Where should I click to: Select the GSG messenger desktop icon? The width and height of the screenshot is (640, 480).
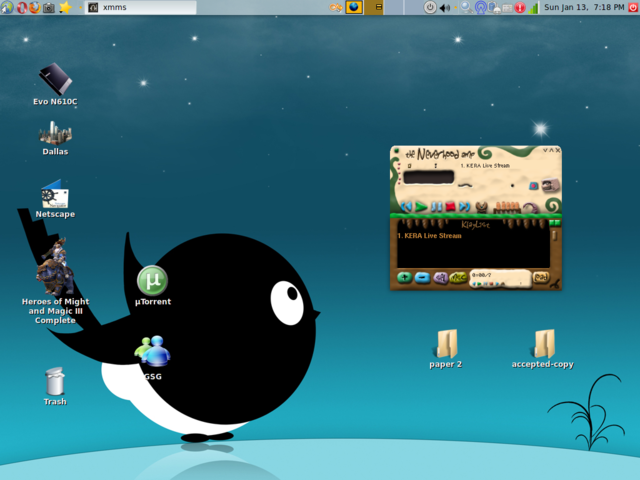(x=153, y=358)
